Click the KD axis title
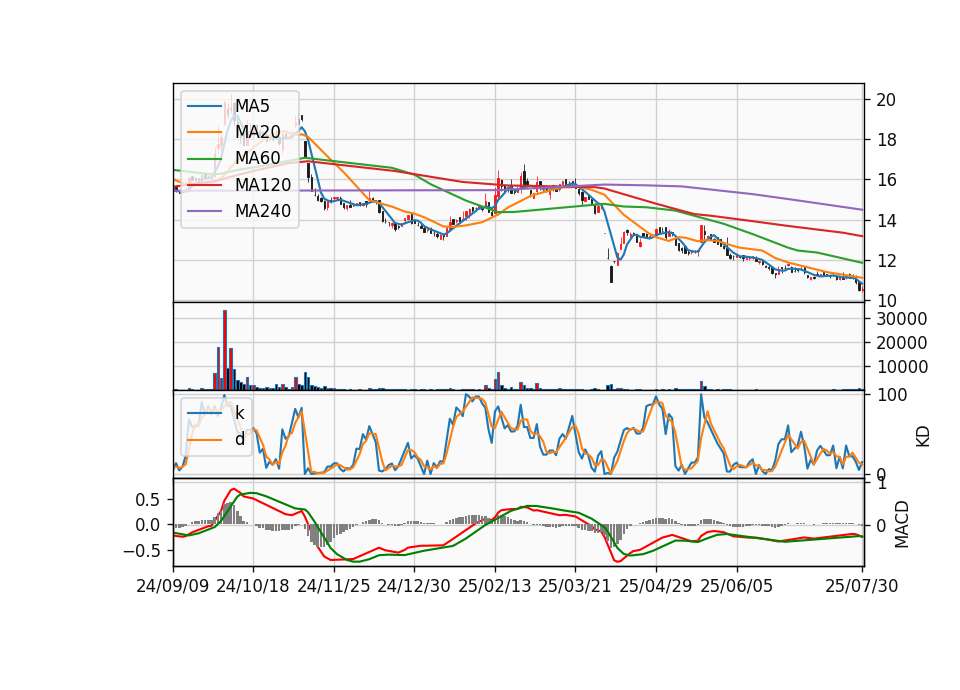This screenshot has width=960, height=690. click(x=923, y=436)
